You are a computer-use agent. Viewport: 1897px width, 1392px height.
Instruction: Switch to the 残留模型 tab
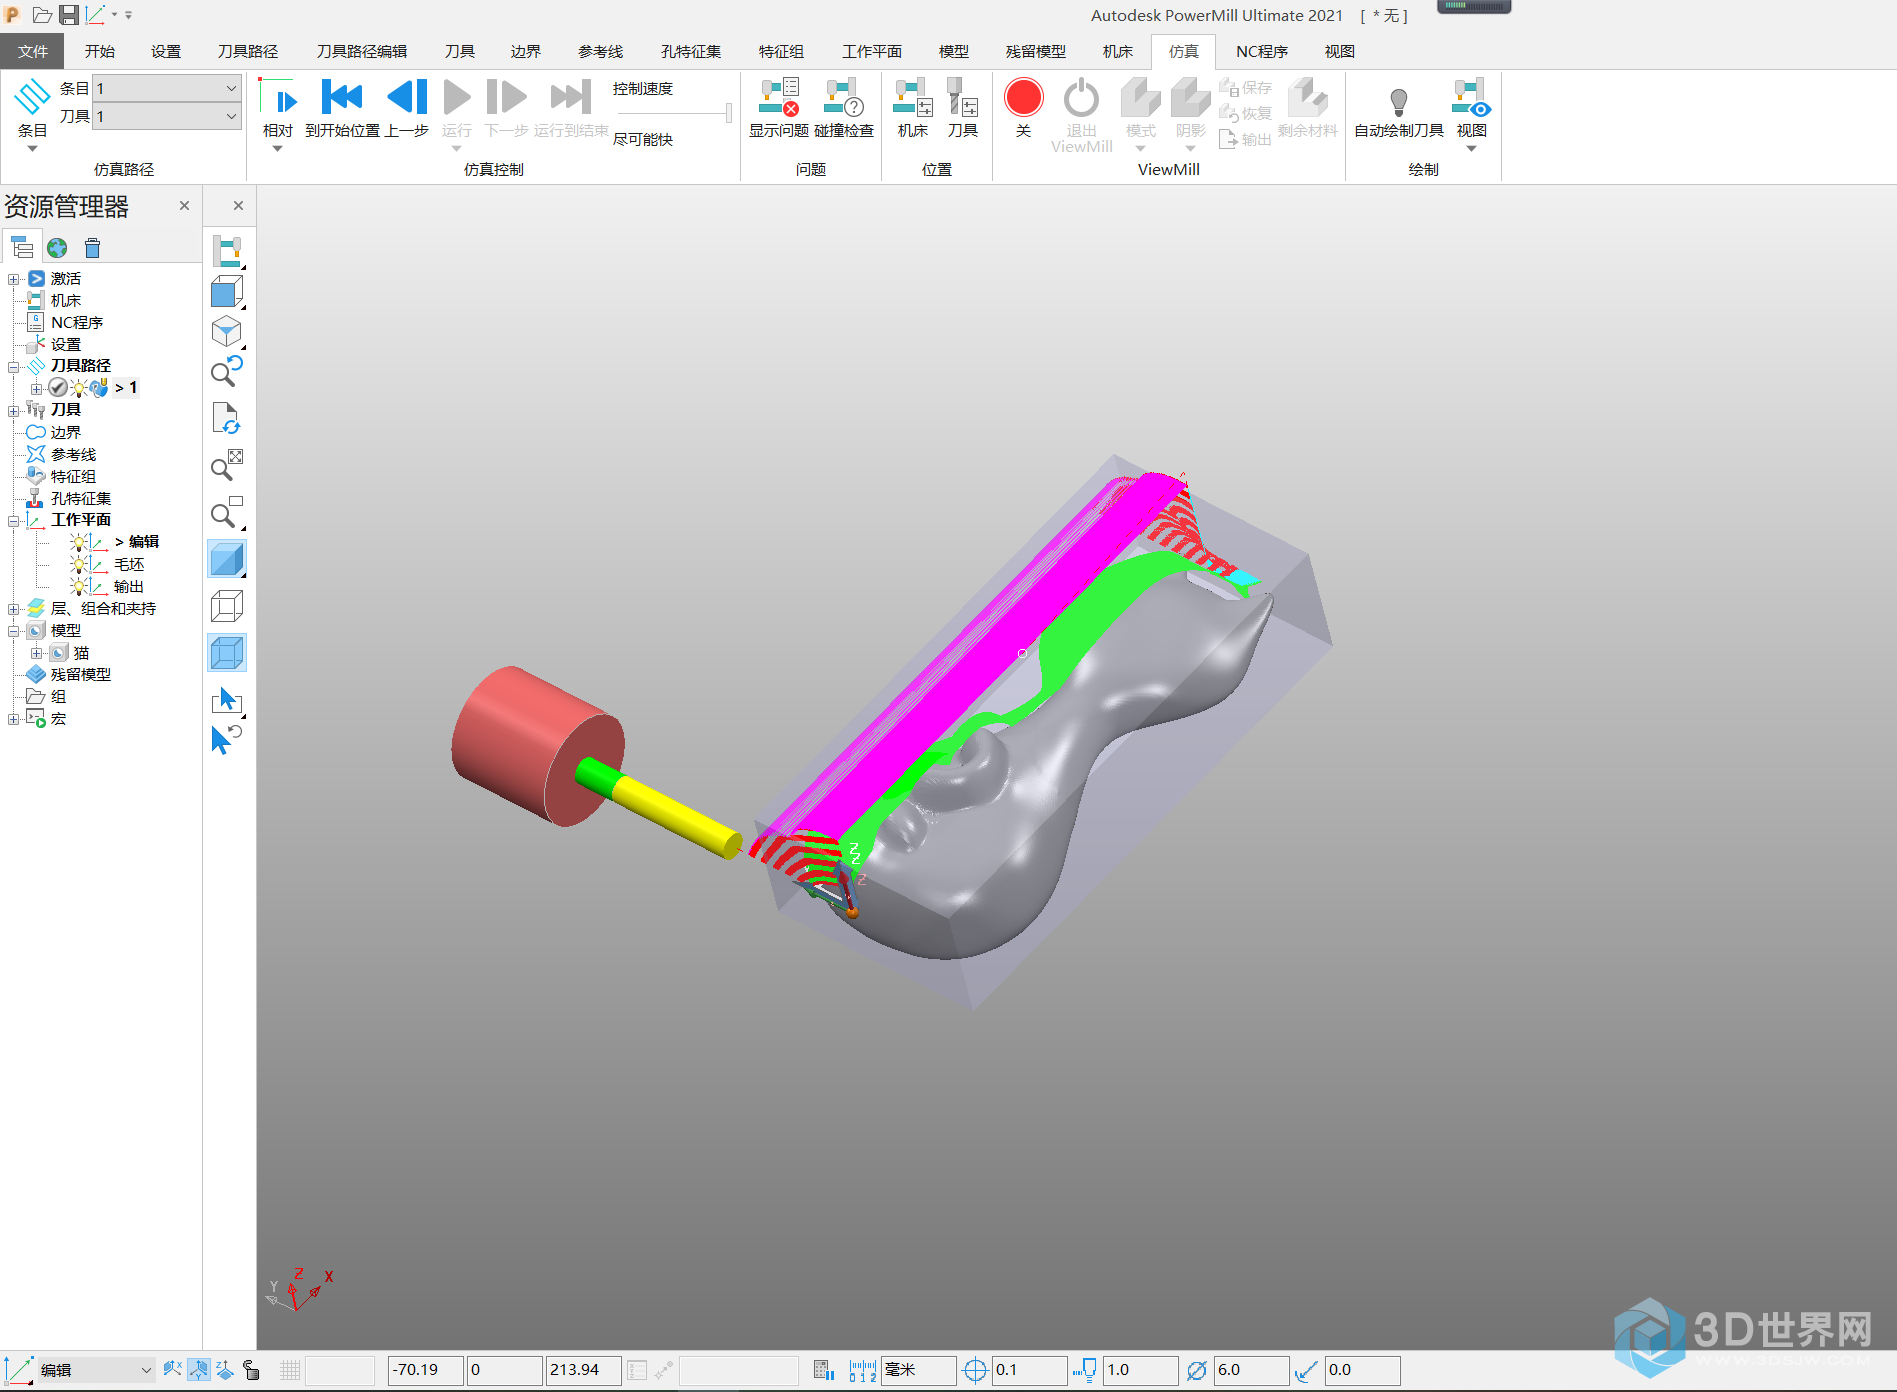click(x=1035, y=51)
